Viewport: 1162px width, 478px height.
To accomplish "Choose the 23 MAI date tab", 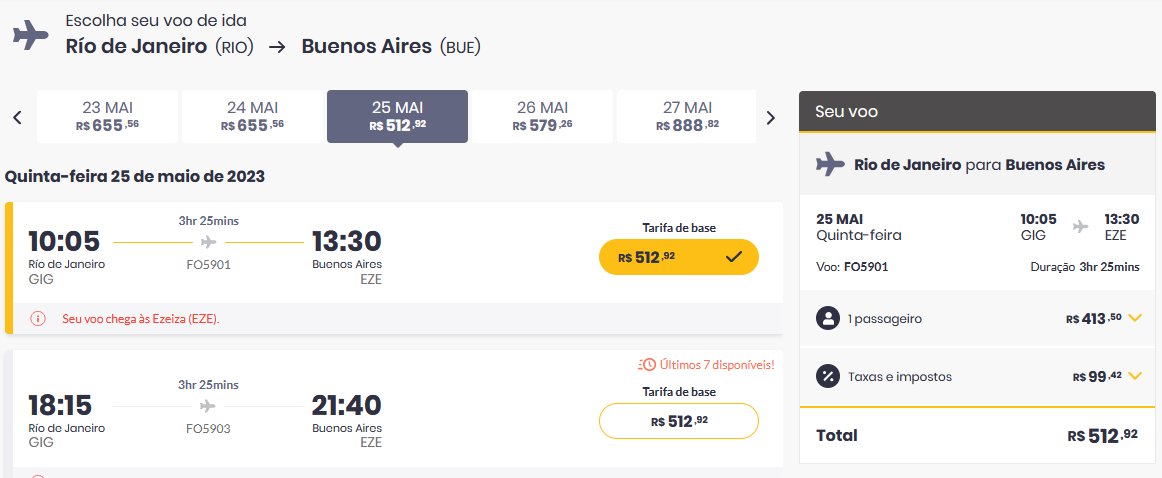I will point(107,116).
